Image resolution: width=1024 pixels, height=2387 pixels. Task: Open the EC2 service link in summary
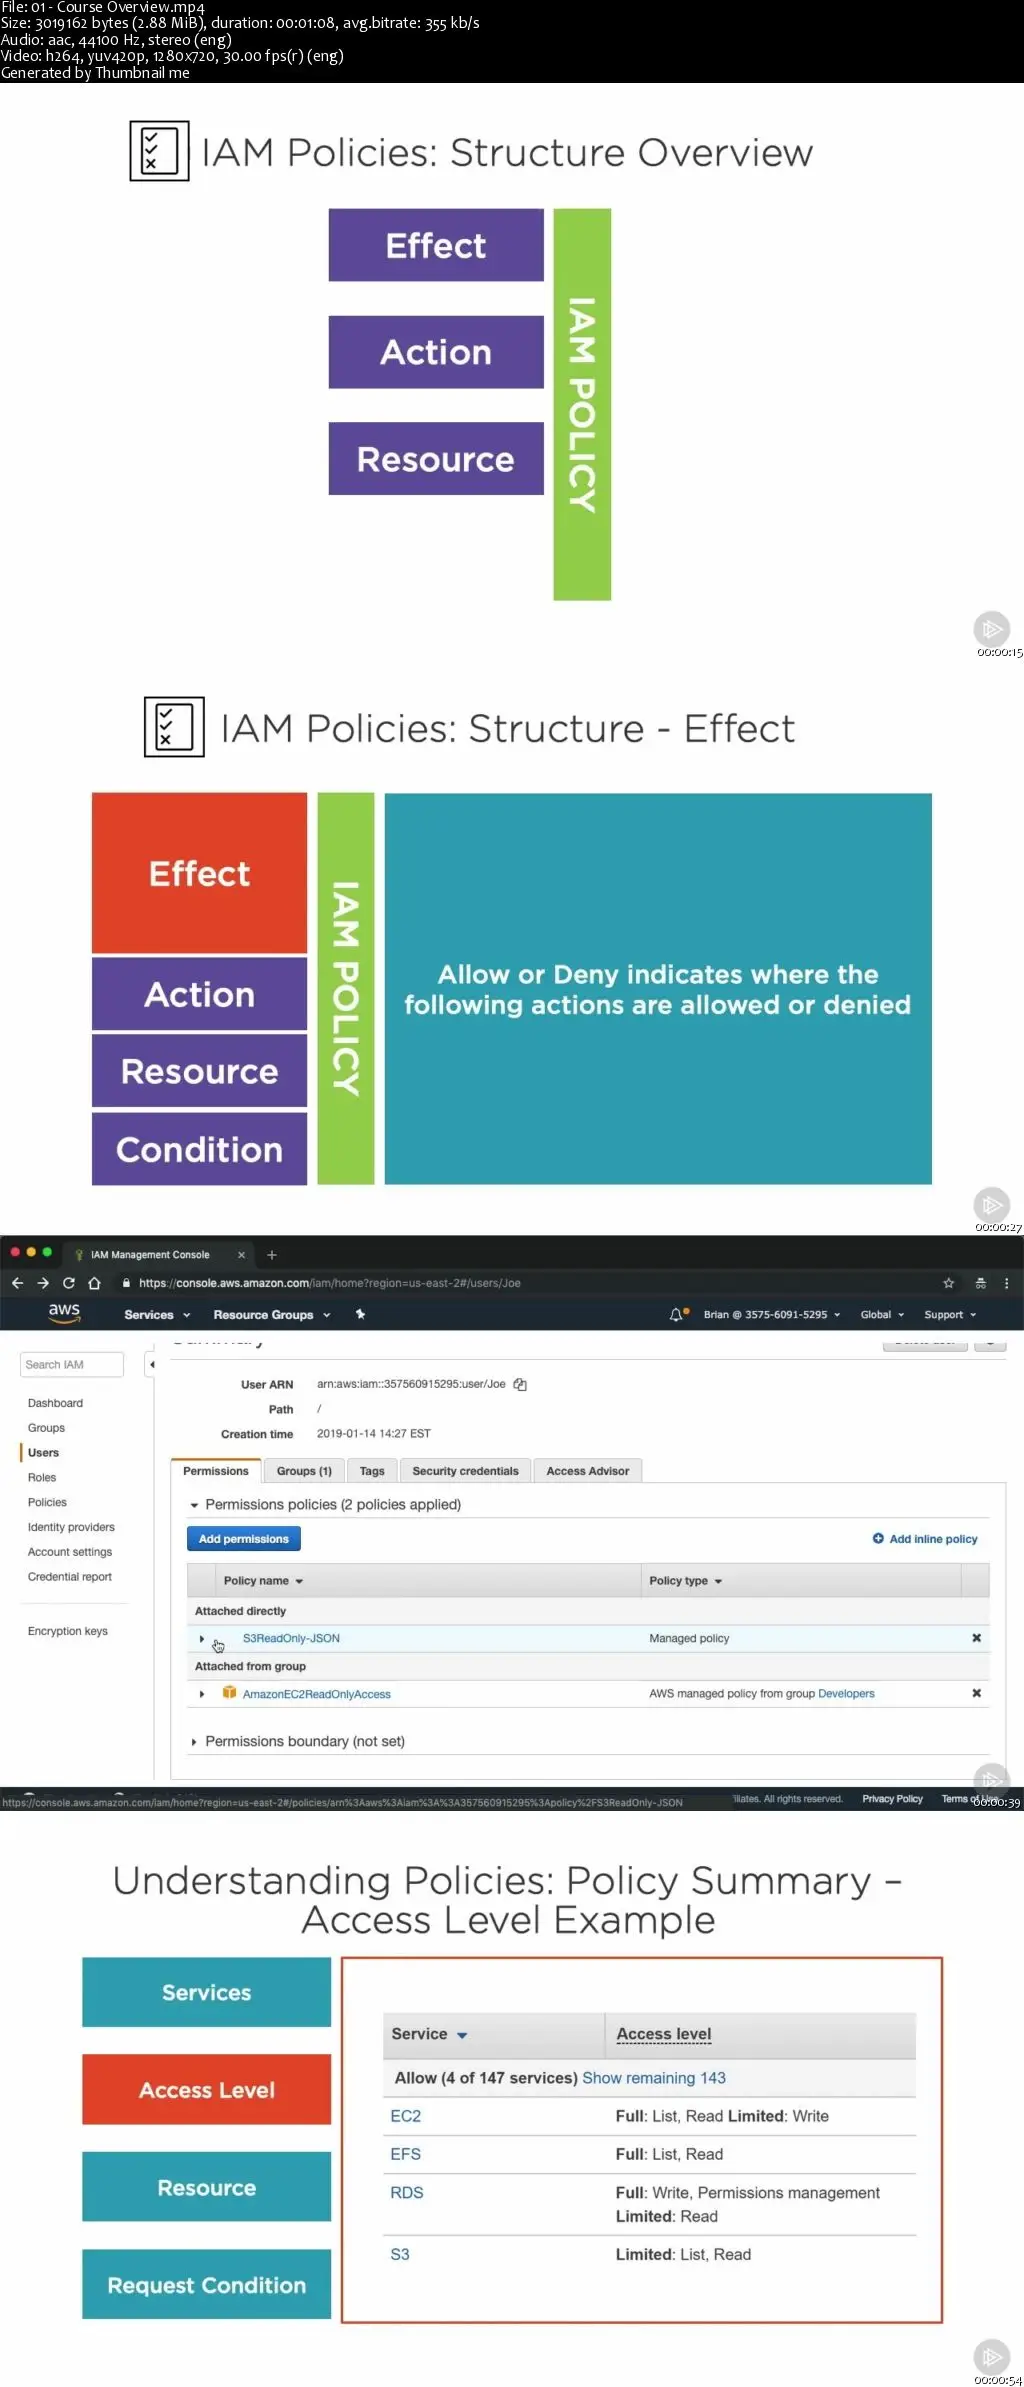[406, 2116]
